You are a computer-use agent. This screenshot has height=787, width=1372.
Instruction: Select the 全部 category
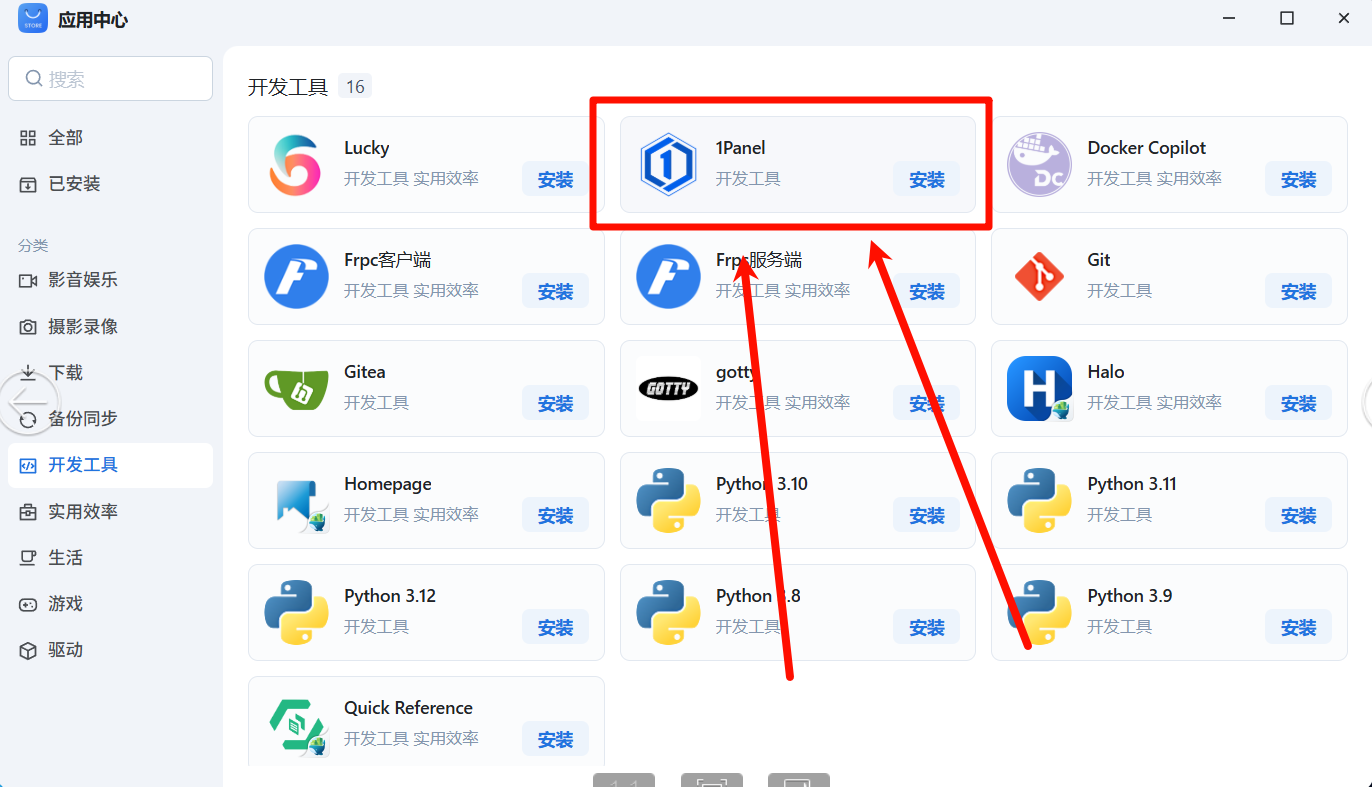click(110, 138)
